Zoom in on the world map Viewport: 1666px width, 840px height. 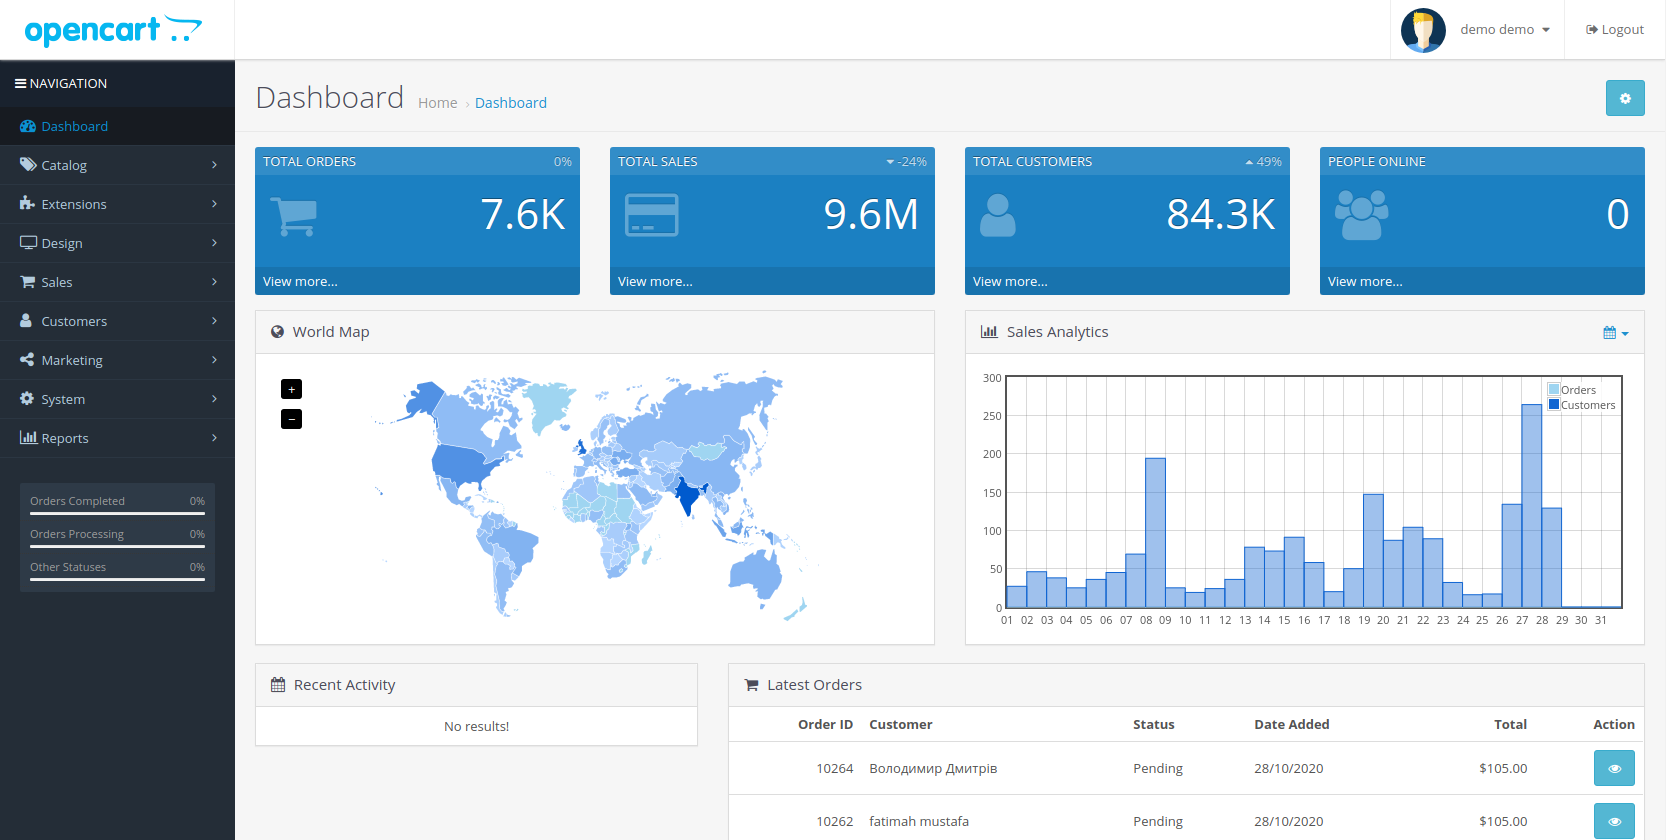(291, 389)
